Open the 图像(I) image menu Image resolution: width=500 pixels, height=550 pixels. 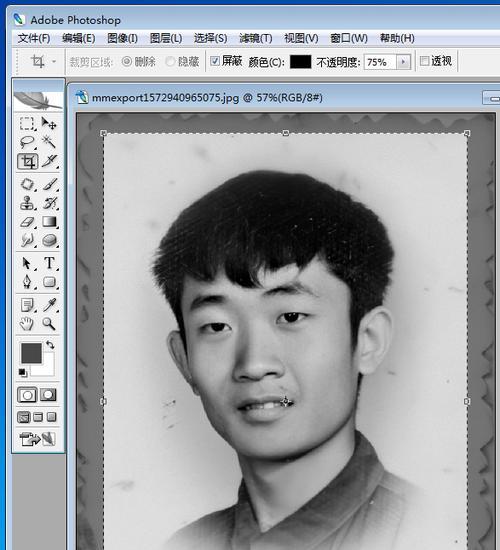122,38
